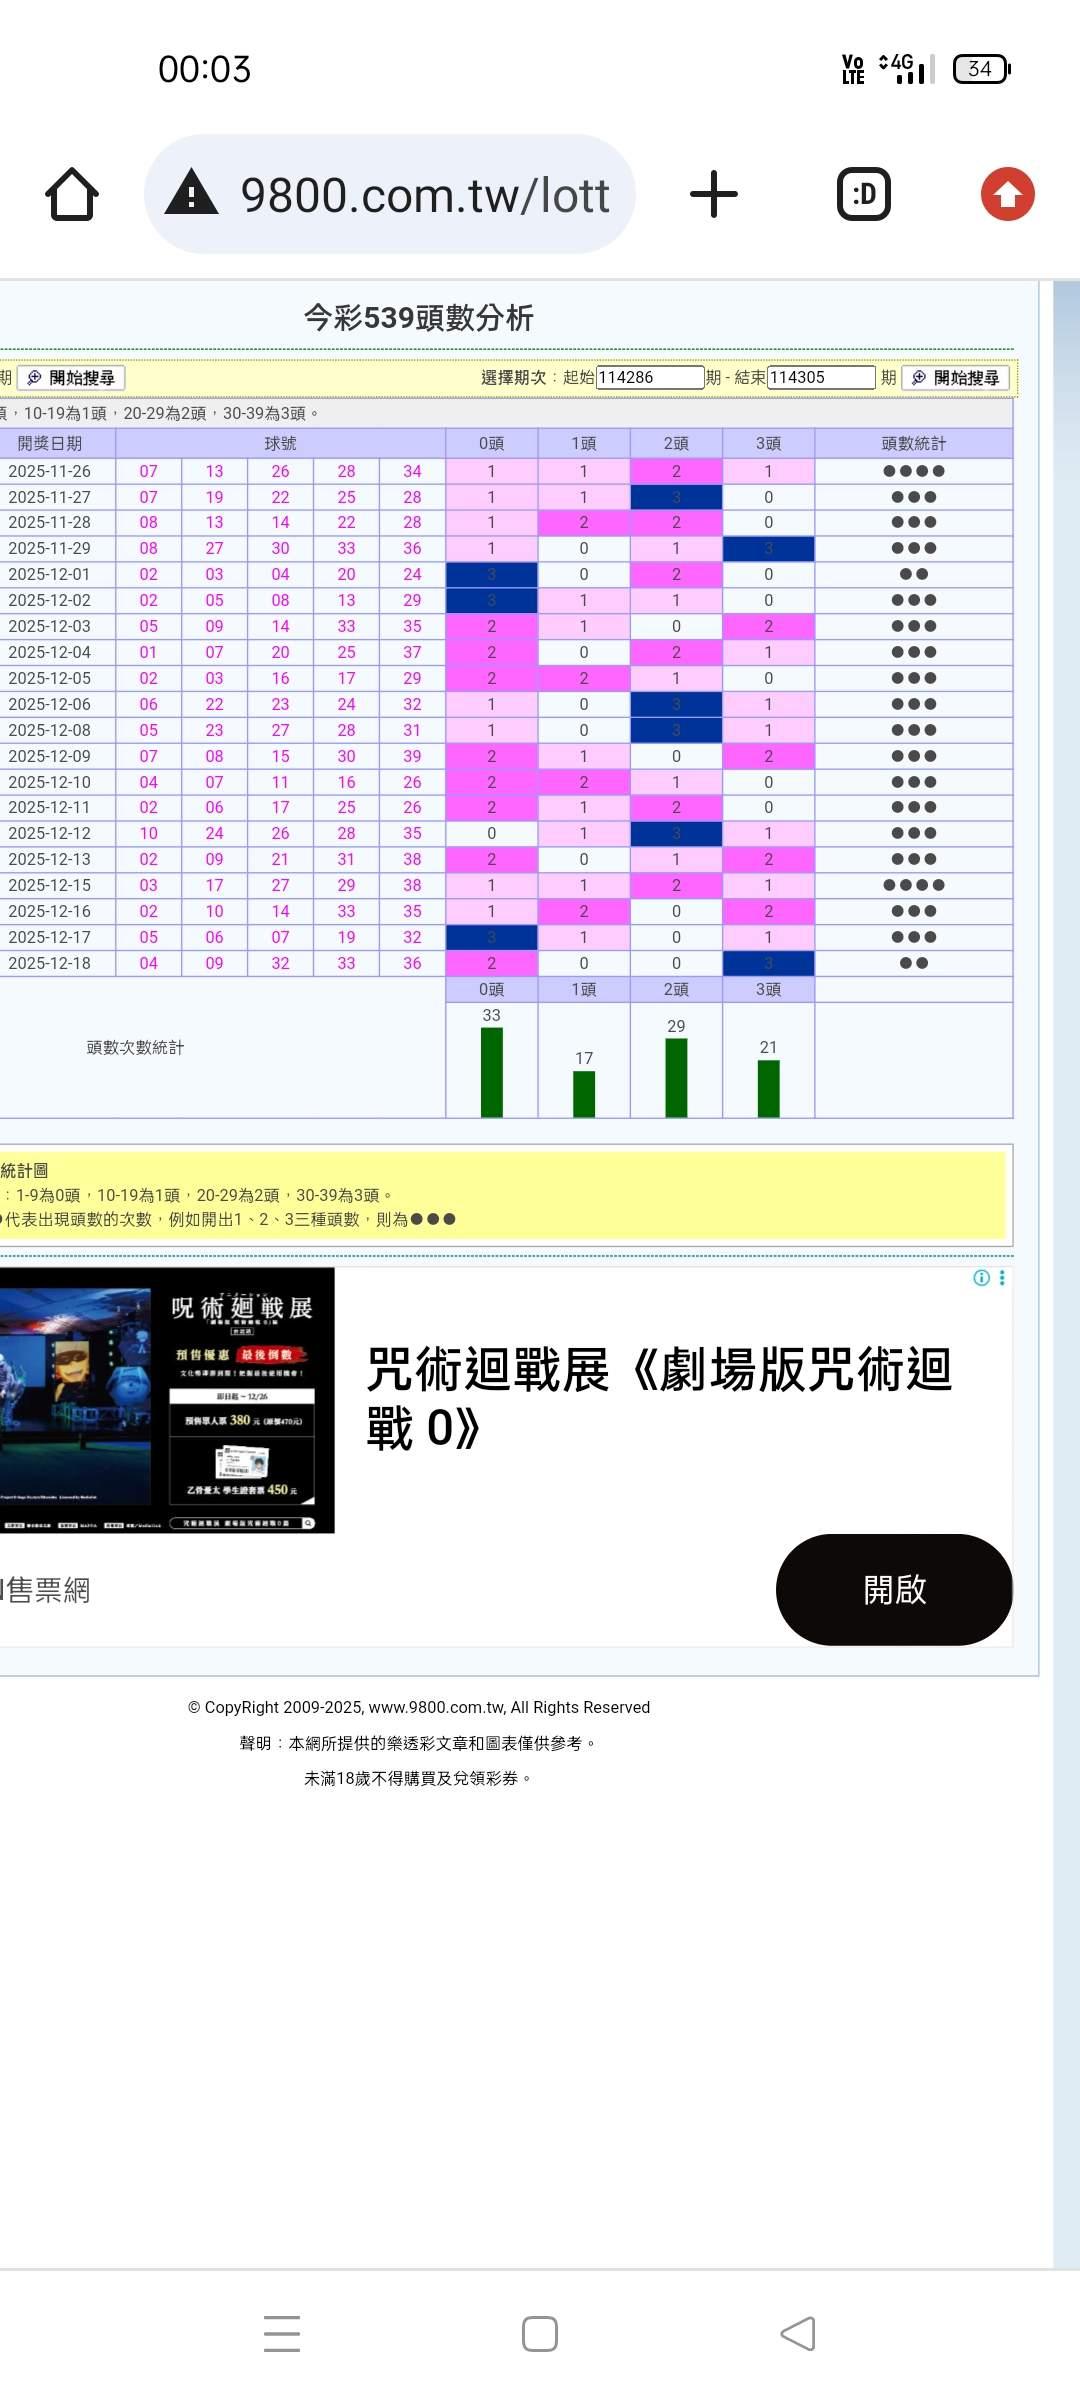The image size is (1080, 2400).
Task: Tap the browser home icon
Action: [x=72, y=194]
